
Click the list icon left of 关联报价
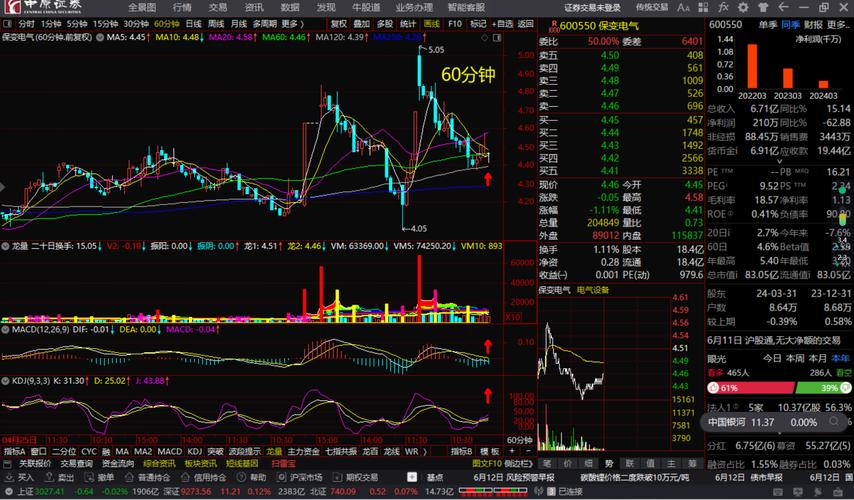[x=8, y=464]
